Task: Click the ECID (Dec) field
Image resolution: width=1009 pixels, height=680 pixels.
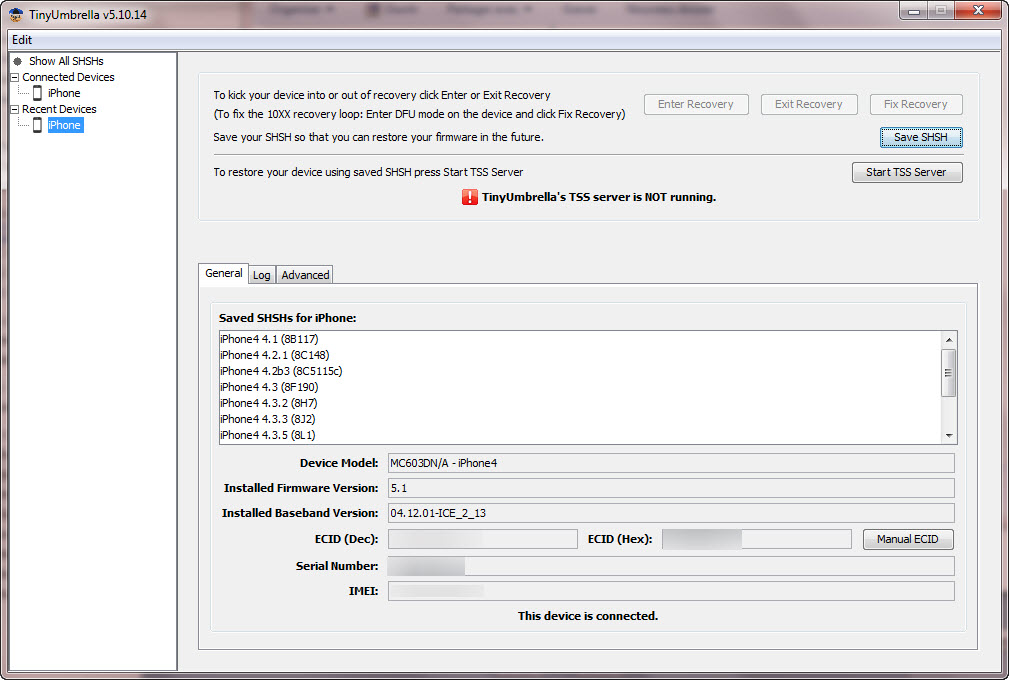Action: (483, 539)
